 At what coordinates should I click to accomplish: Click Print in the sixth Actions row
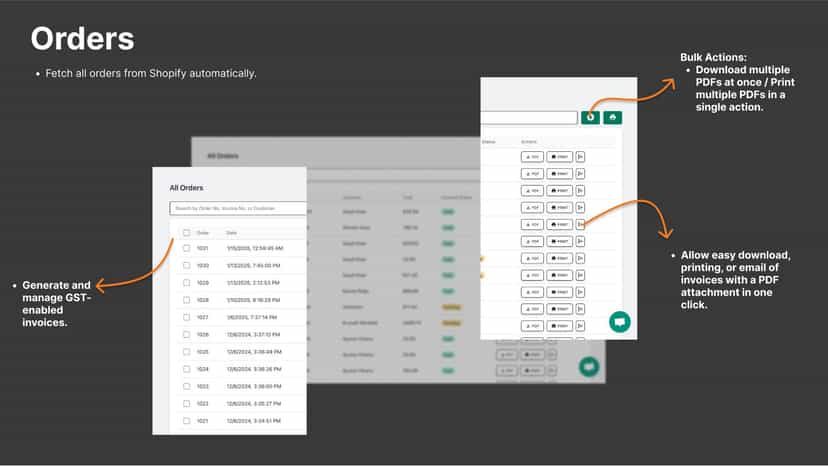[x=559, y=241]
